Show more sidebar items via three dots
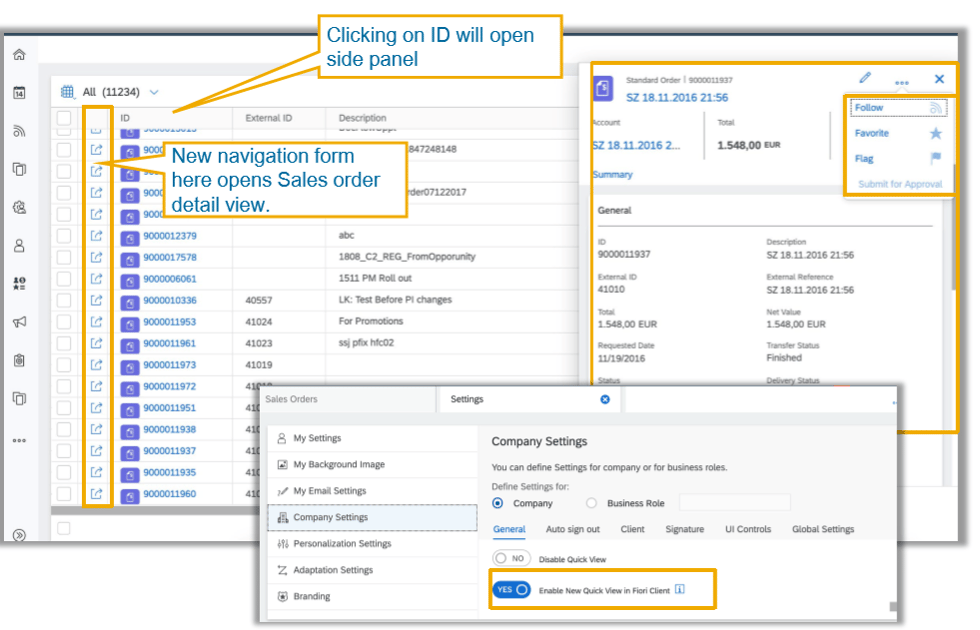The width and height of the screenshot is (980, 630). pos(19,440)
